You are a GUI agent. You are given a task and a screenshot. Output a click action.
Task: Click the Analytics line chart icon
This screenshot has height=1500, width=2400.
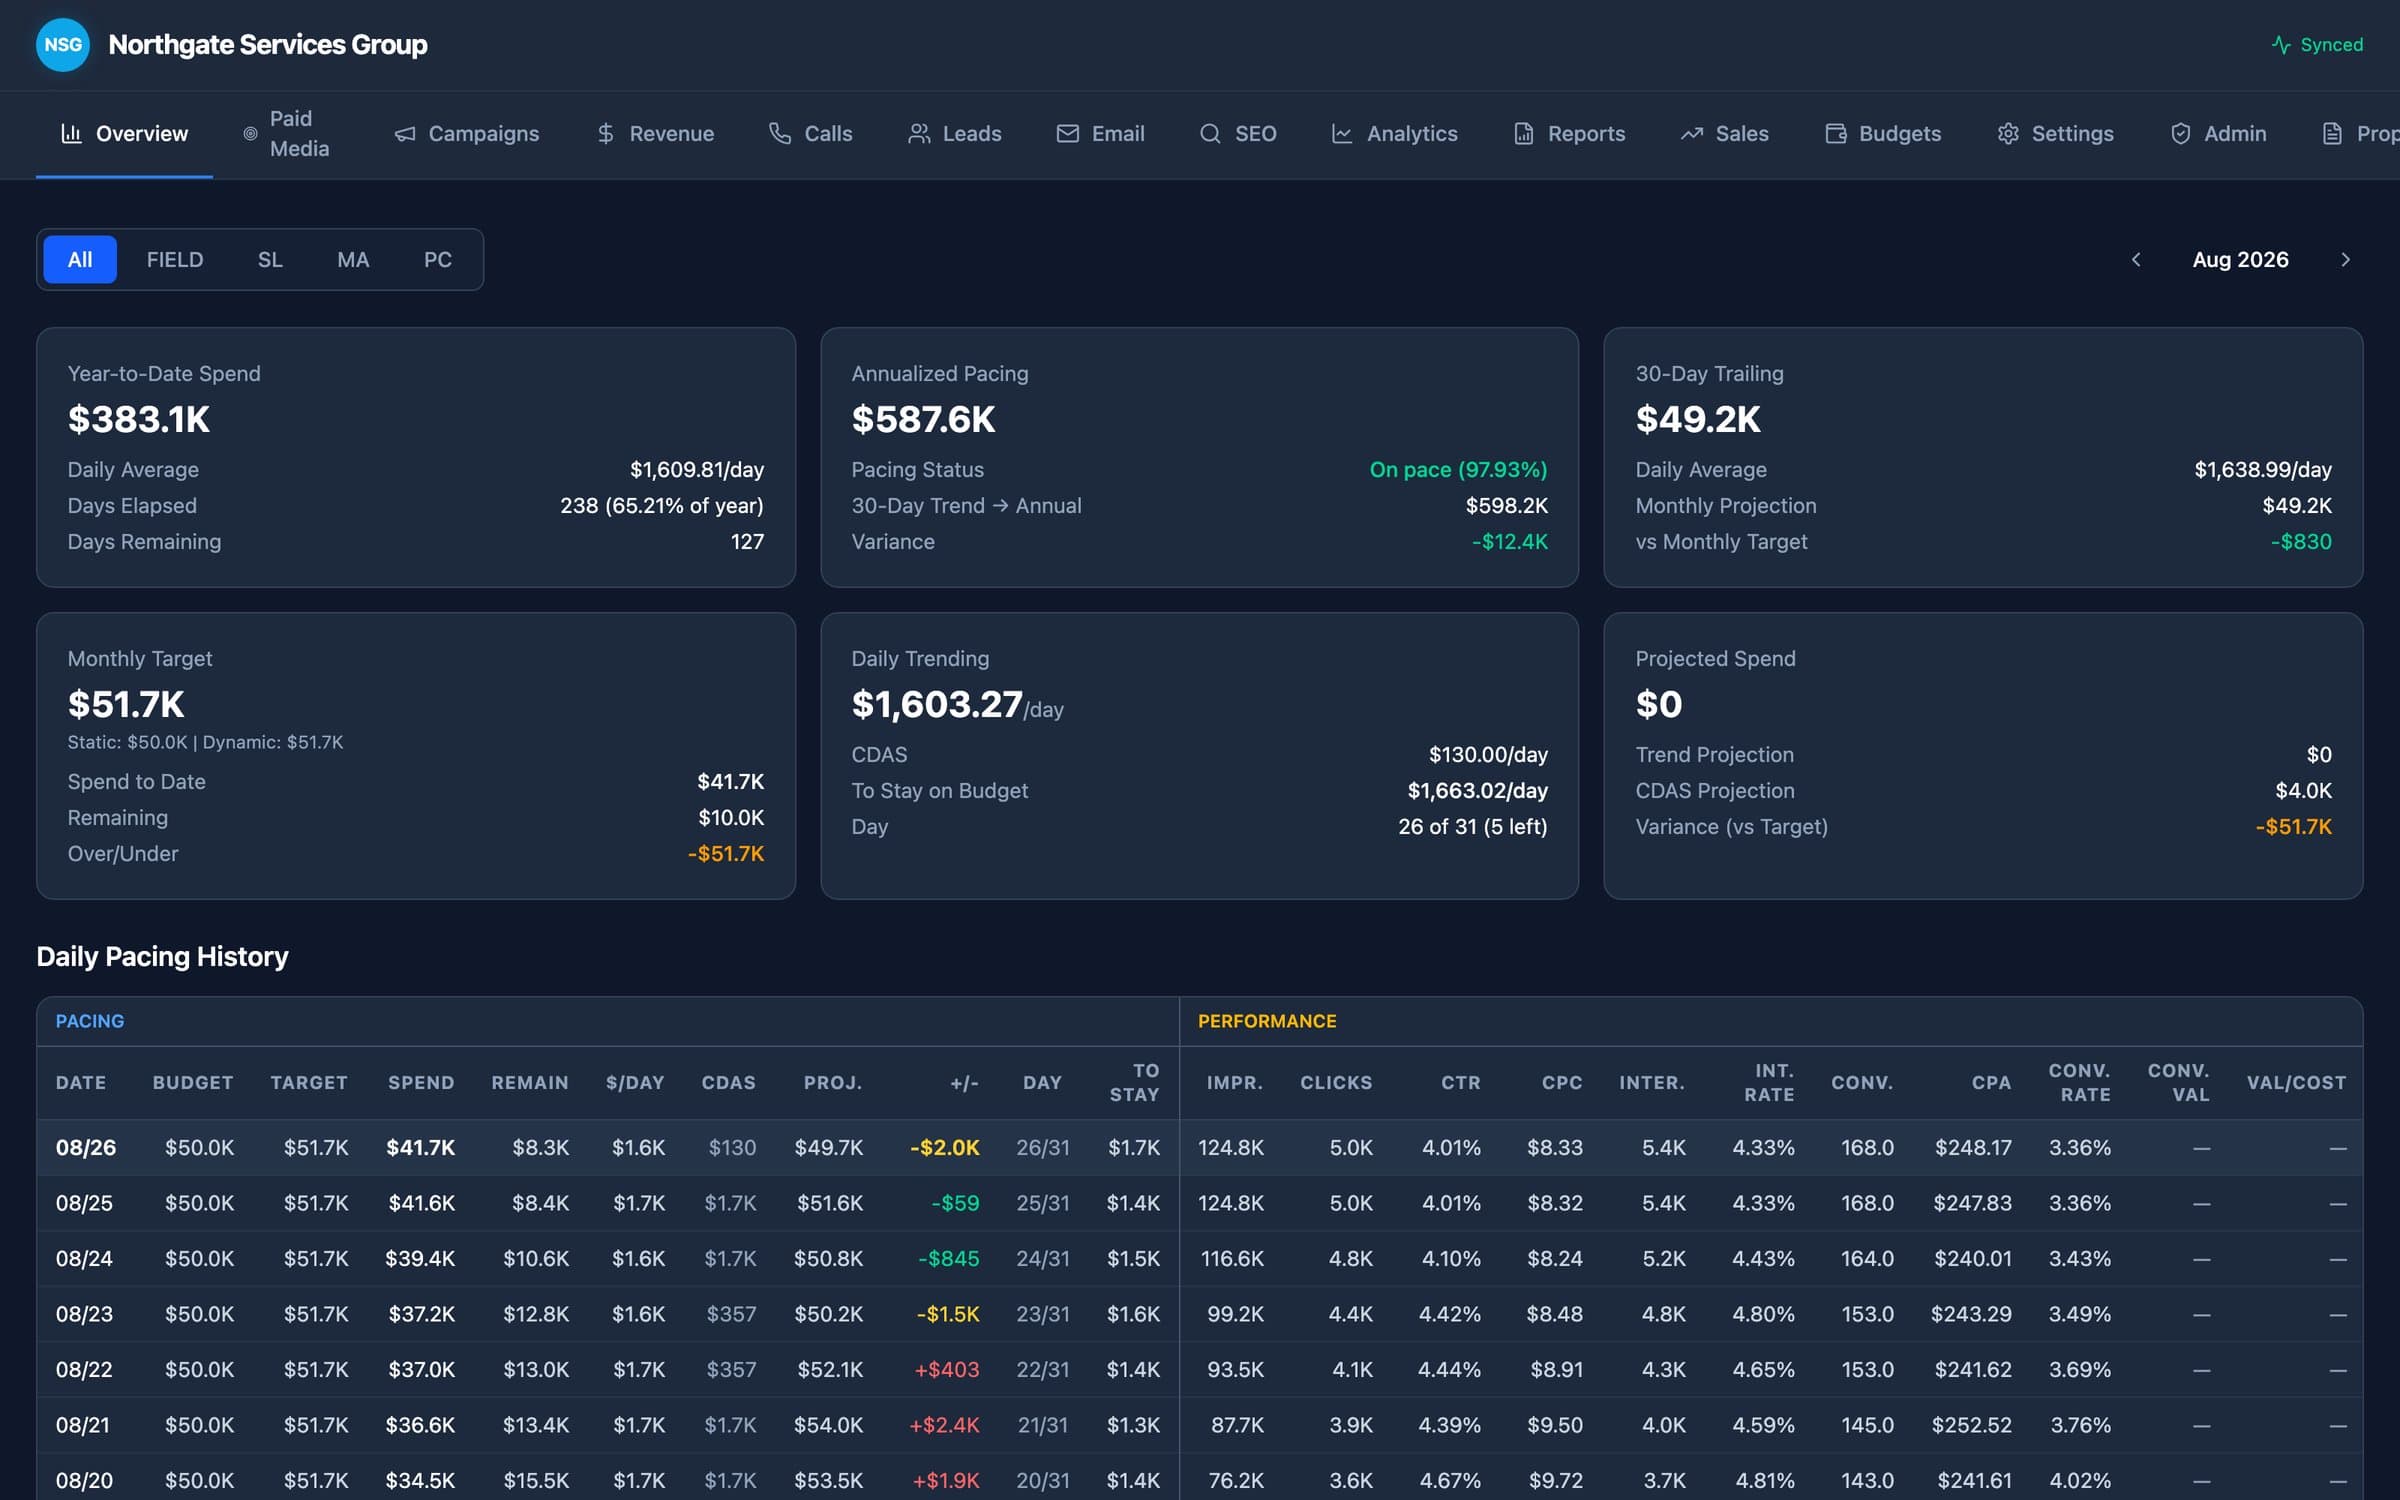[1342, 133]
